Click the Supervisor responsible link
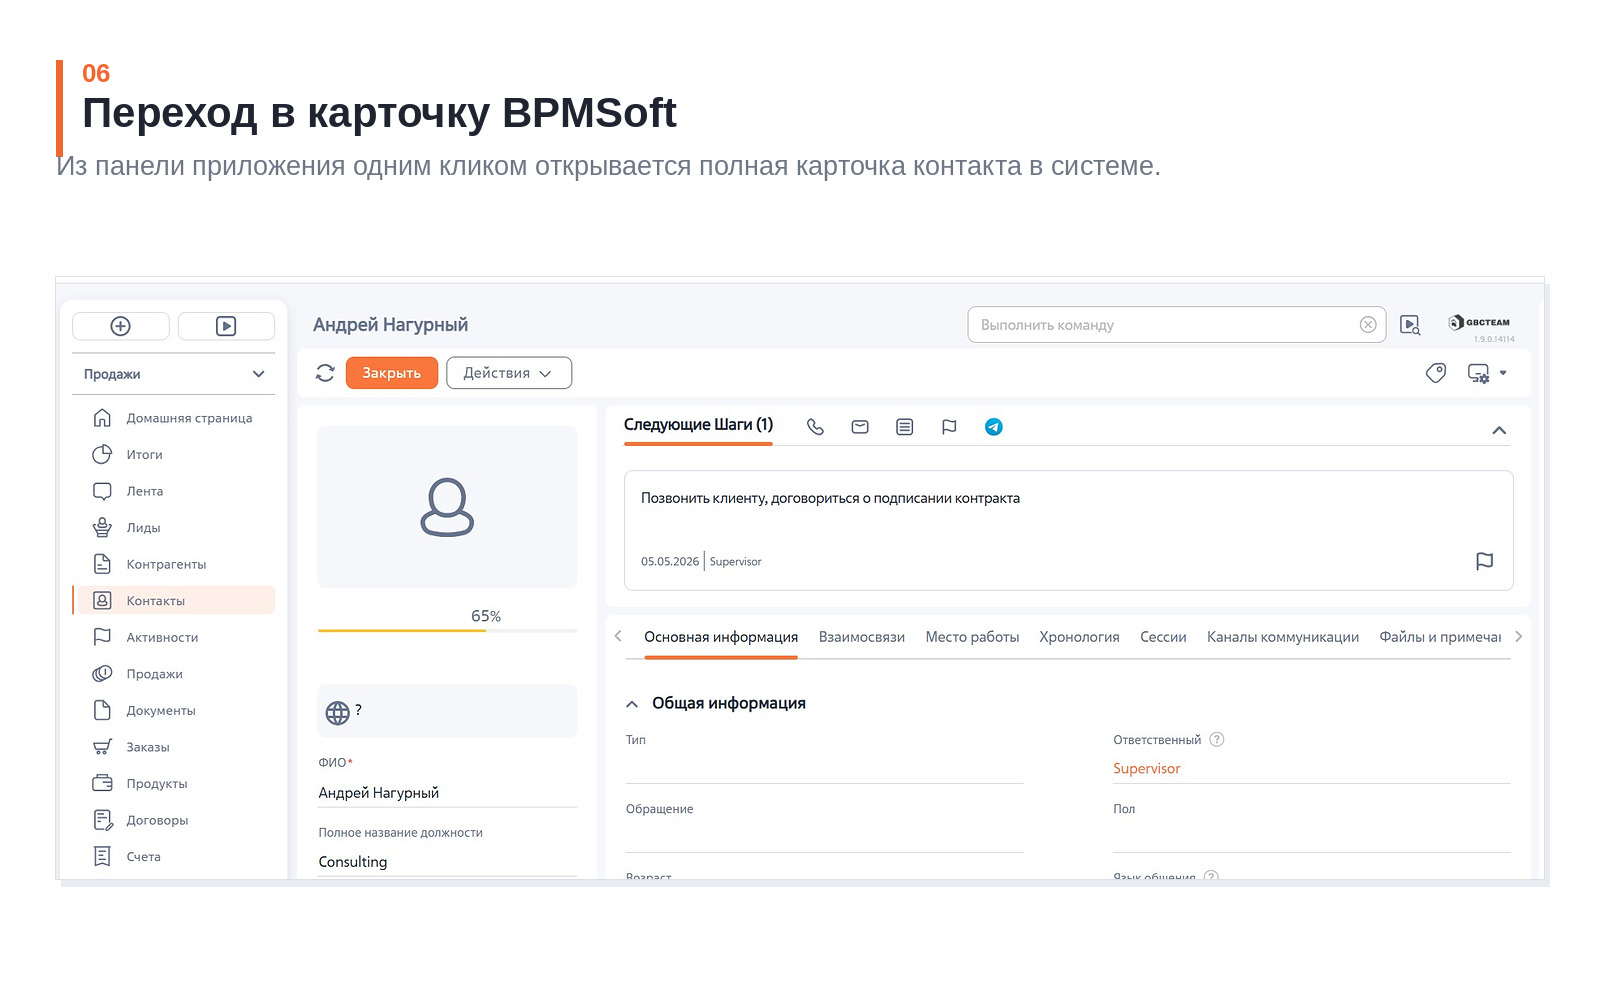 click(1147, 768)
